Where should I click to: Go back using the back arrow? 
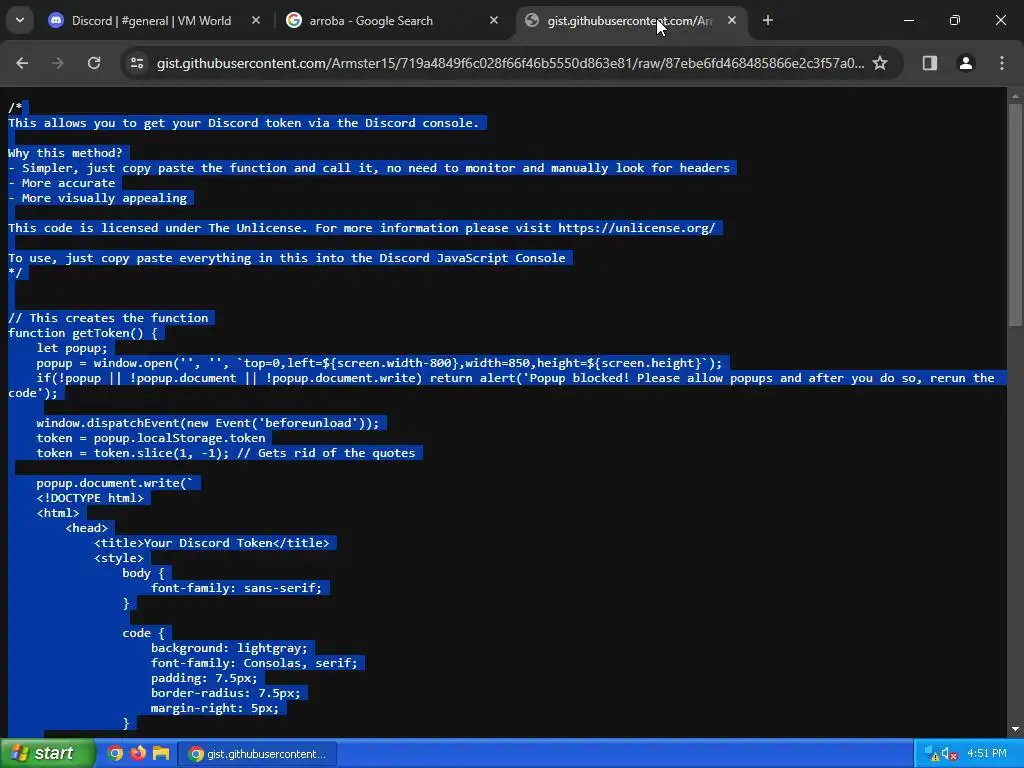point(22,63)
